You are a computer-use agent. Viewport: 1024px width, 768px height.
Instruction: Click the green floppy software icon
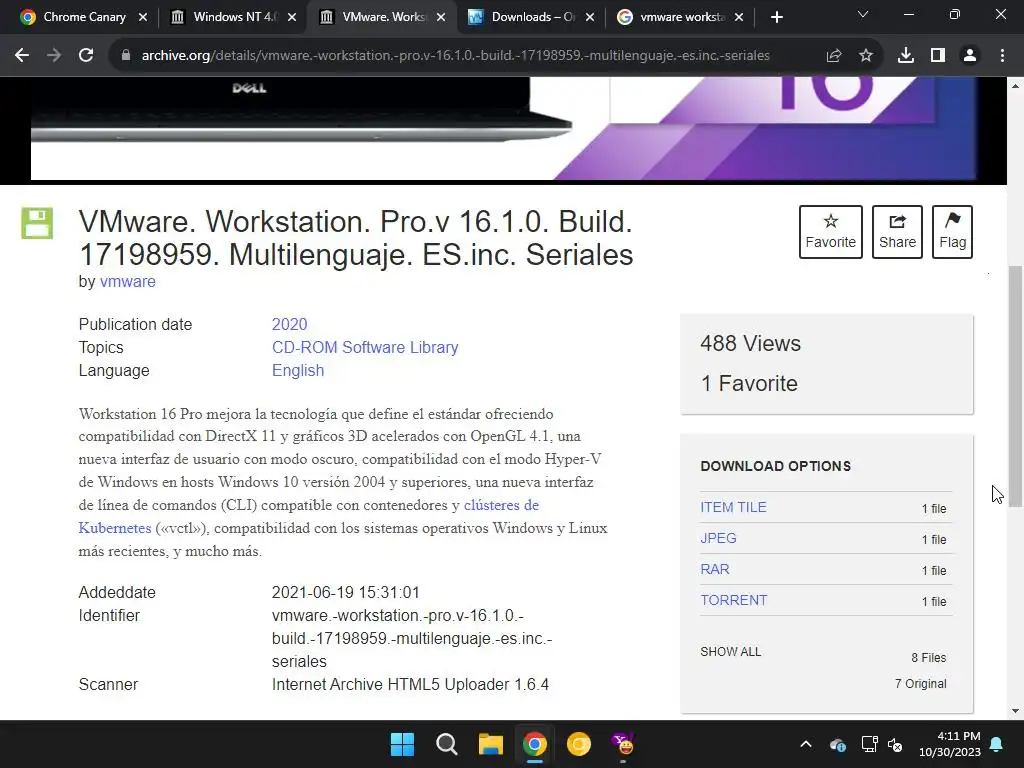[x=37, y=223]
